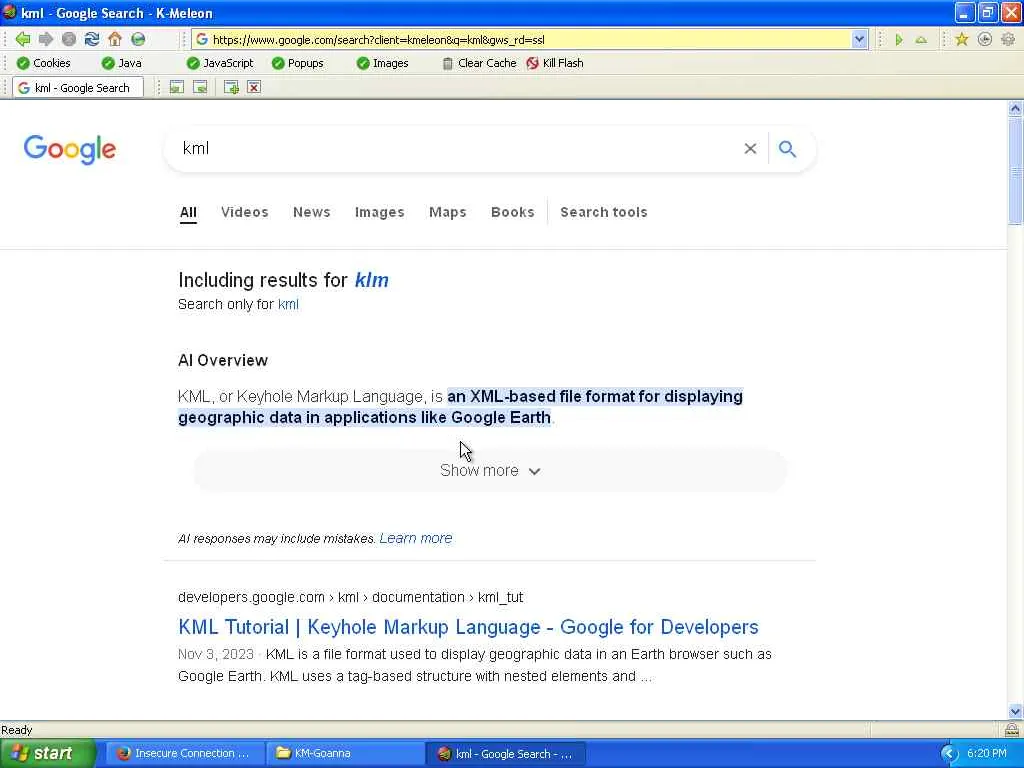Switch to the News tab
Viewport: 1024px width, 768px height.
click(x=312, y=212)
